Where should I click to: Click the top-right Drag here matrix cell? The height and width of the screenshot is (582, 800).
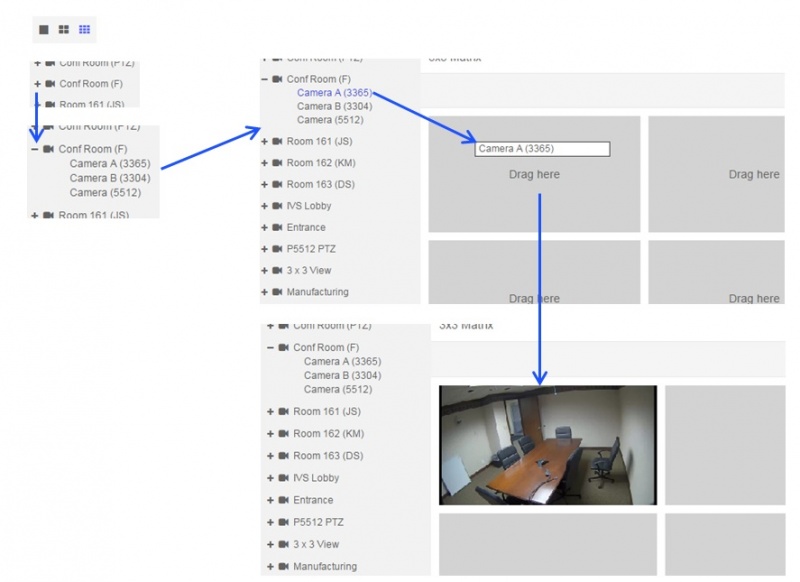(x=716, y=174)
